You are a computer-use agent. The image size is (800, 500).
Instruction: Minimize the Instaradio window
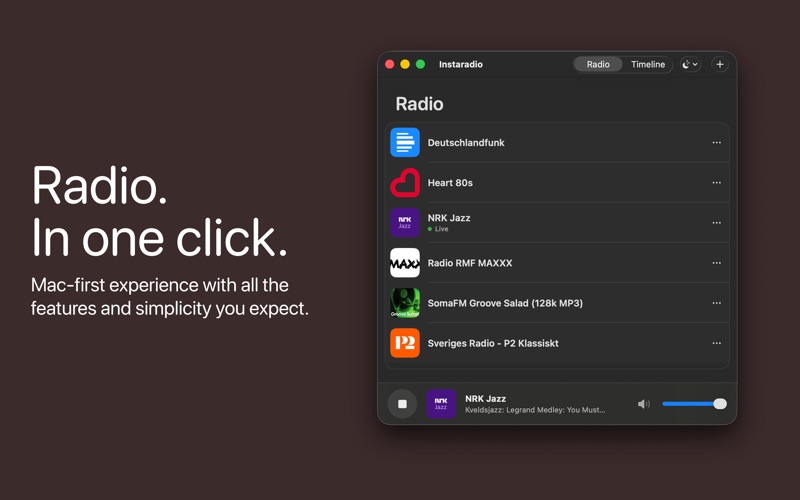coord(405,64)
